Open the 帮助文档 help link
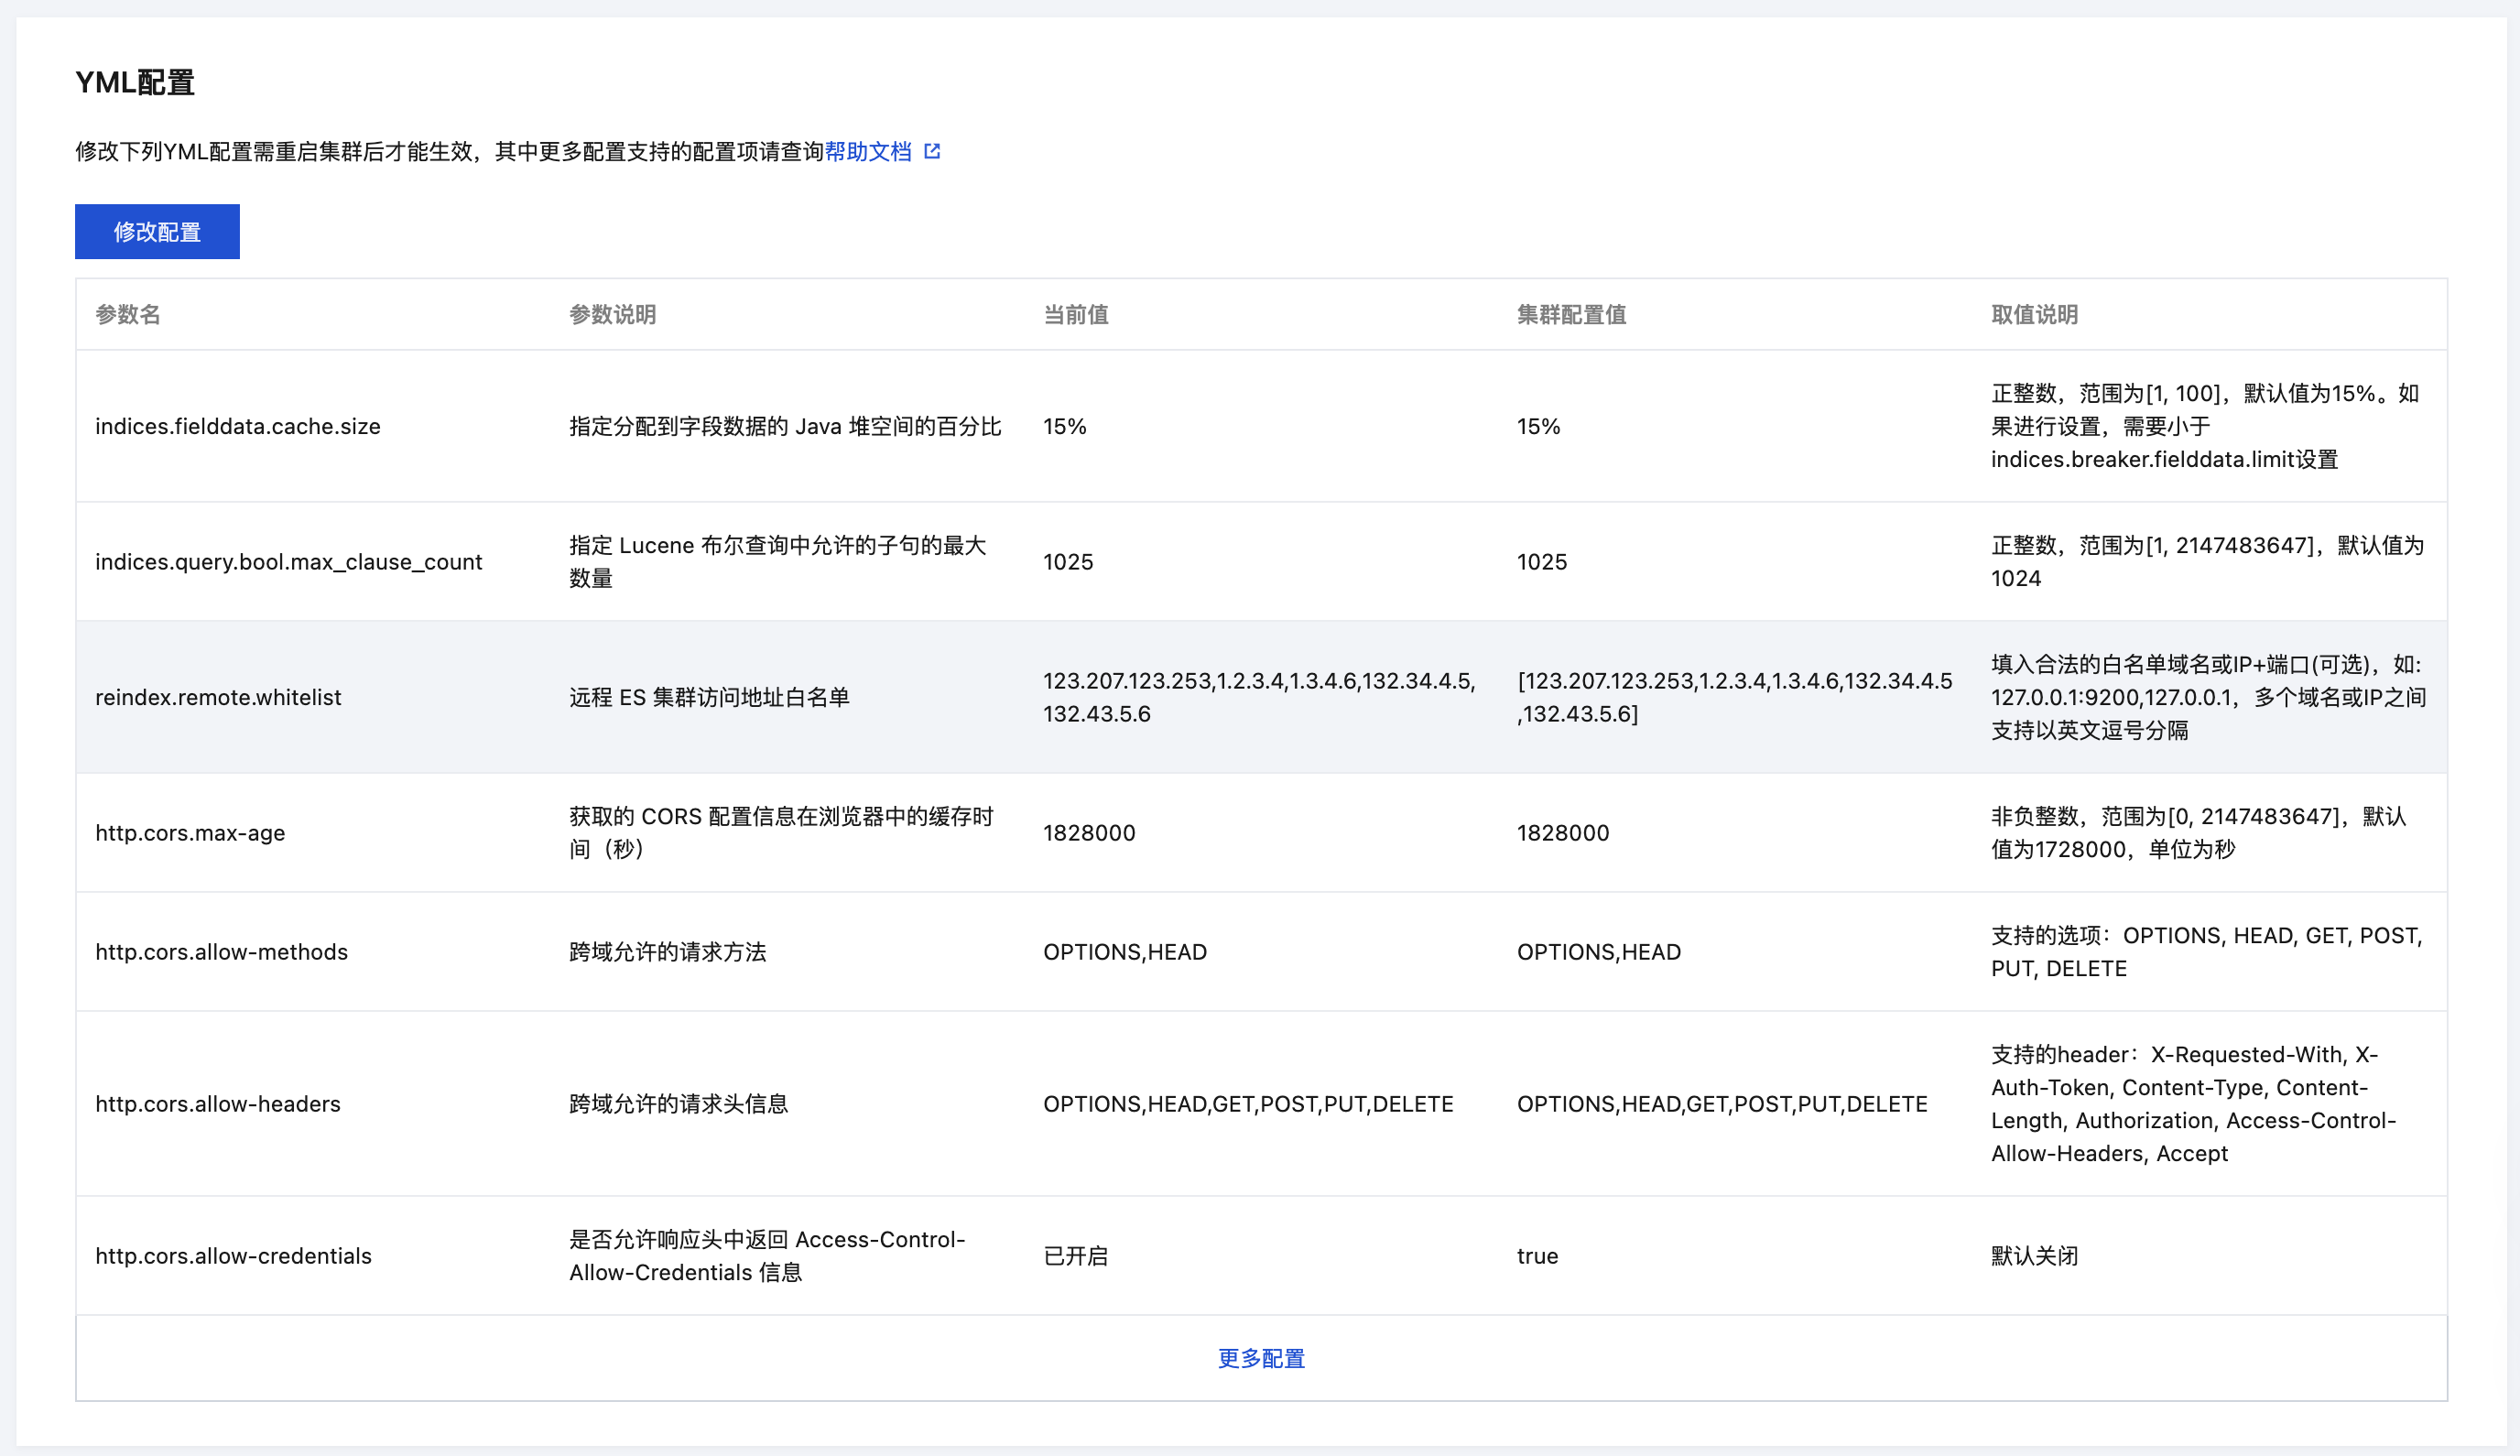 (x=868, y=151)
